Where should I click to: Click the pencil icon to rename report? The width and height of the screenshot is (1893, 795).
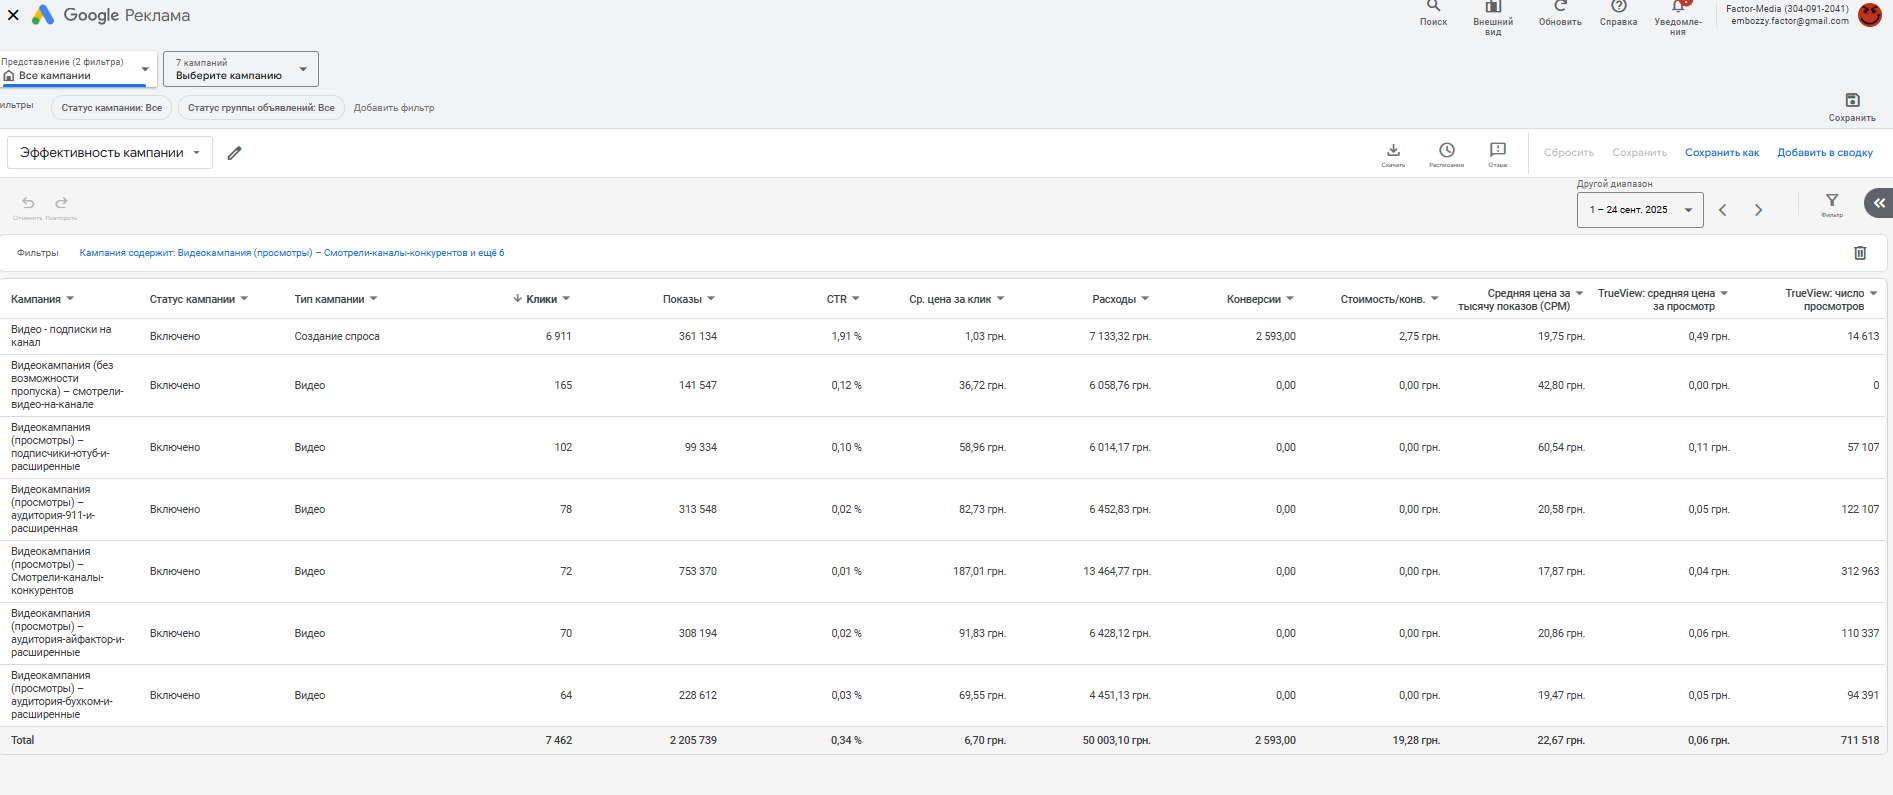(x=235, y=153)
